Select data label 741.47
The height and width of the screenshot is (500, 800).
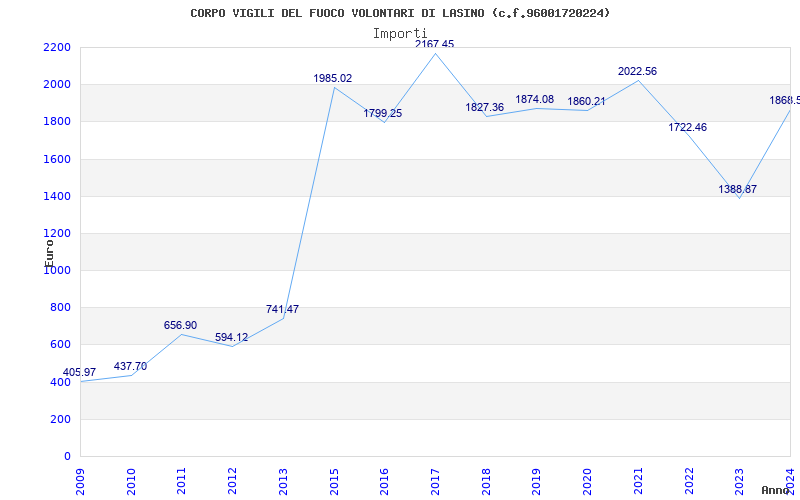[282, 309]
